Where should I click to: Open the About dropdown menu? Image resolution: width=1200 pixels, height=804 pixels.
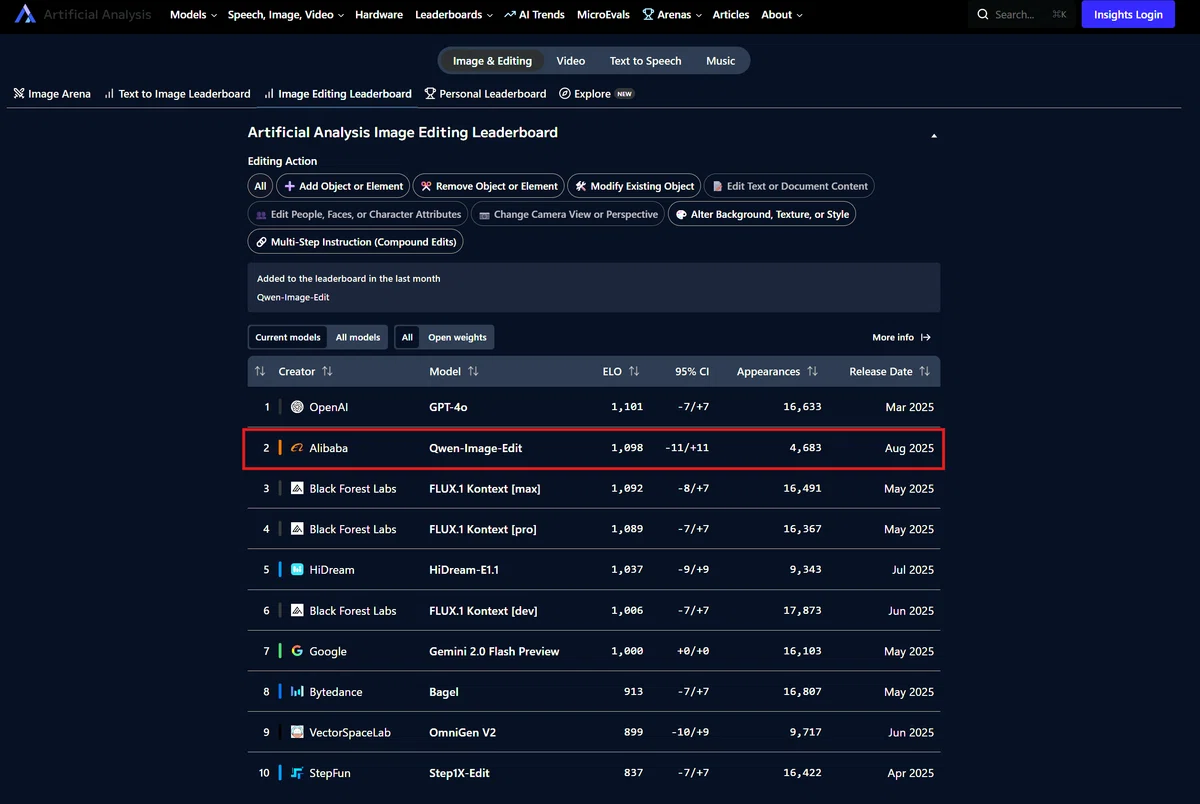point(782,15)
